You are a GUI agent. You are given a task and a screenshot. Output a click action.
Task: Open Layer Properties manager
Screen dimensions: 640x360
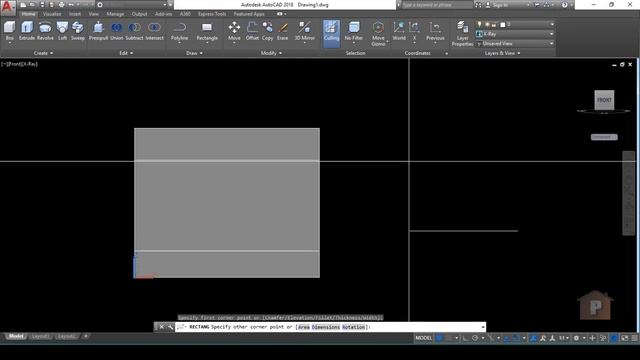pyautogui.click(x=462, y=33)
